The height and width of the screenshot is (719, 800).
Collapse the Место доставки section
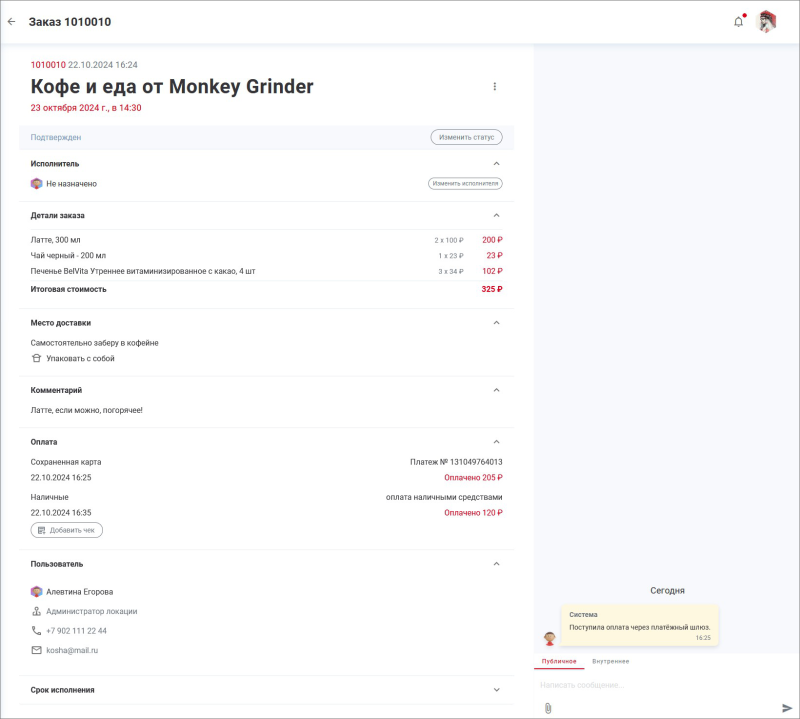pos(496,323)
